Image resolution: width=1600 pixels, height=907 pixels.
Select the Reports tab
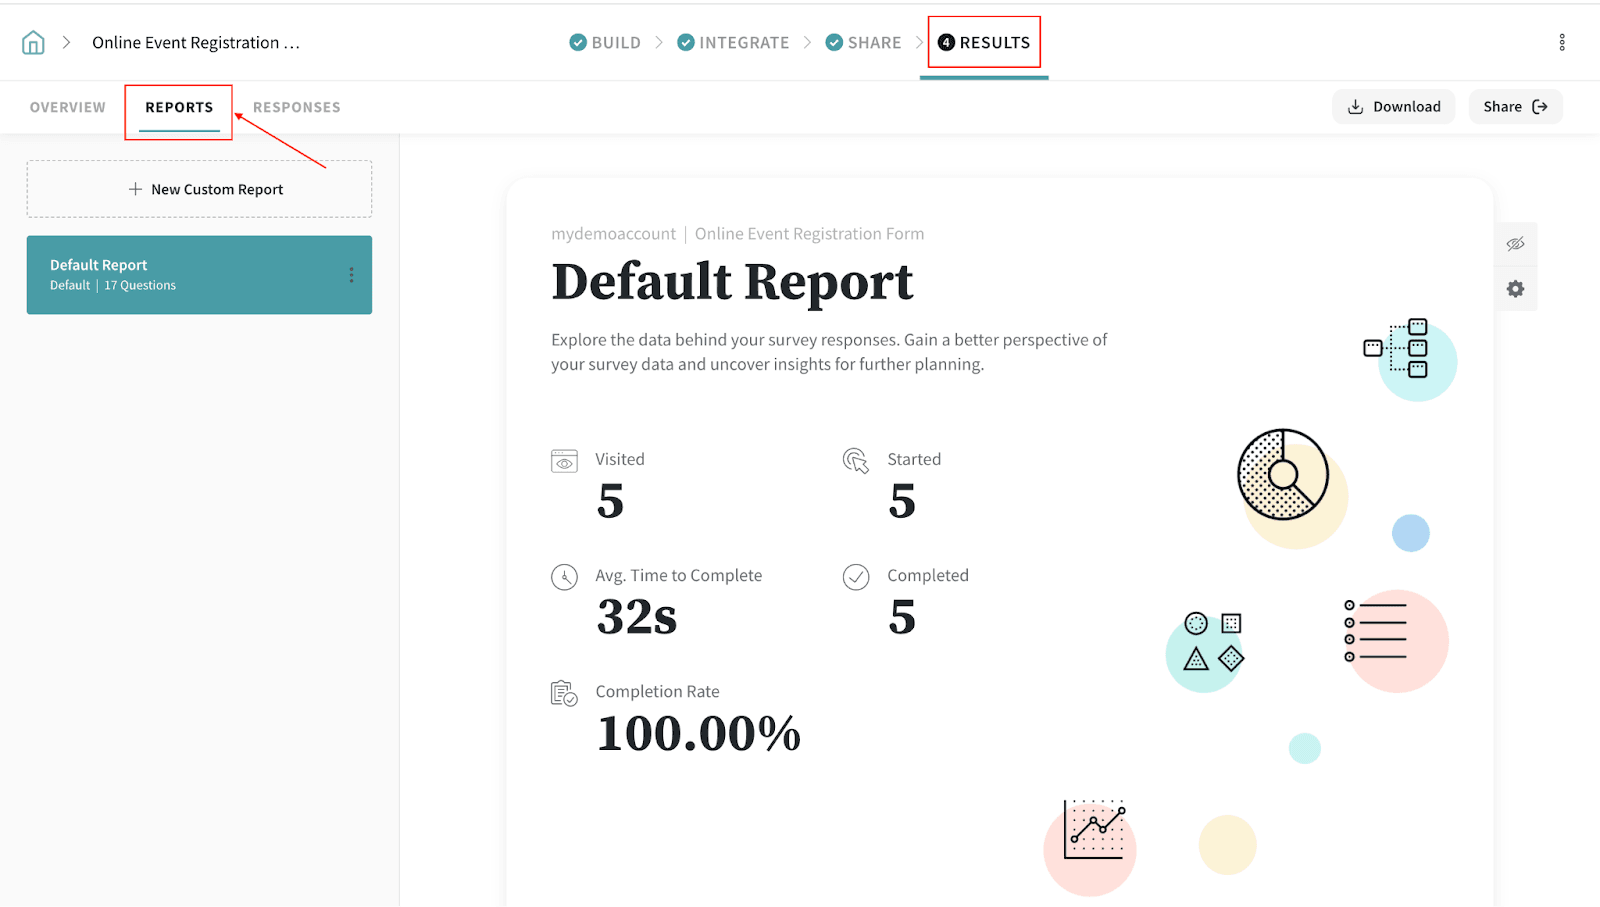[x=179, y=107]
